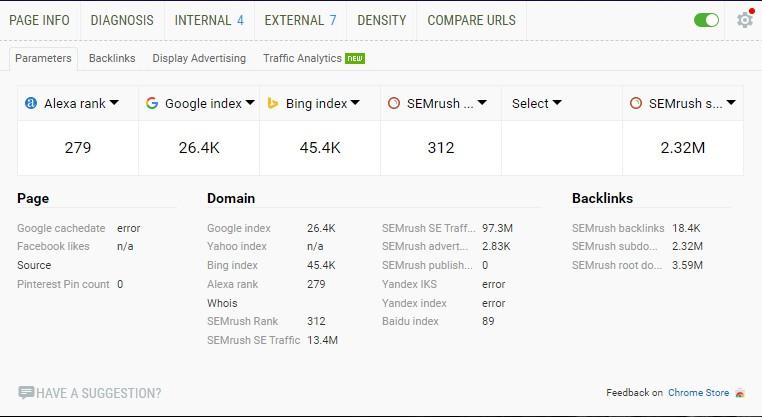Click SEMrush Rank label in Domain section
The width and height of the screenshot is (762, 417).
tap(242, 321)
